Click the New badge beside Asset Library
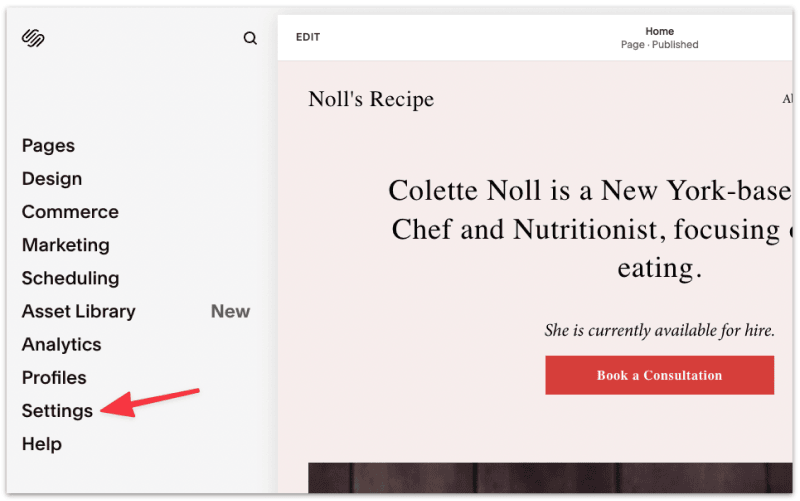The height and width of the screenshot is (501, 800). 231,311
